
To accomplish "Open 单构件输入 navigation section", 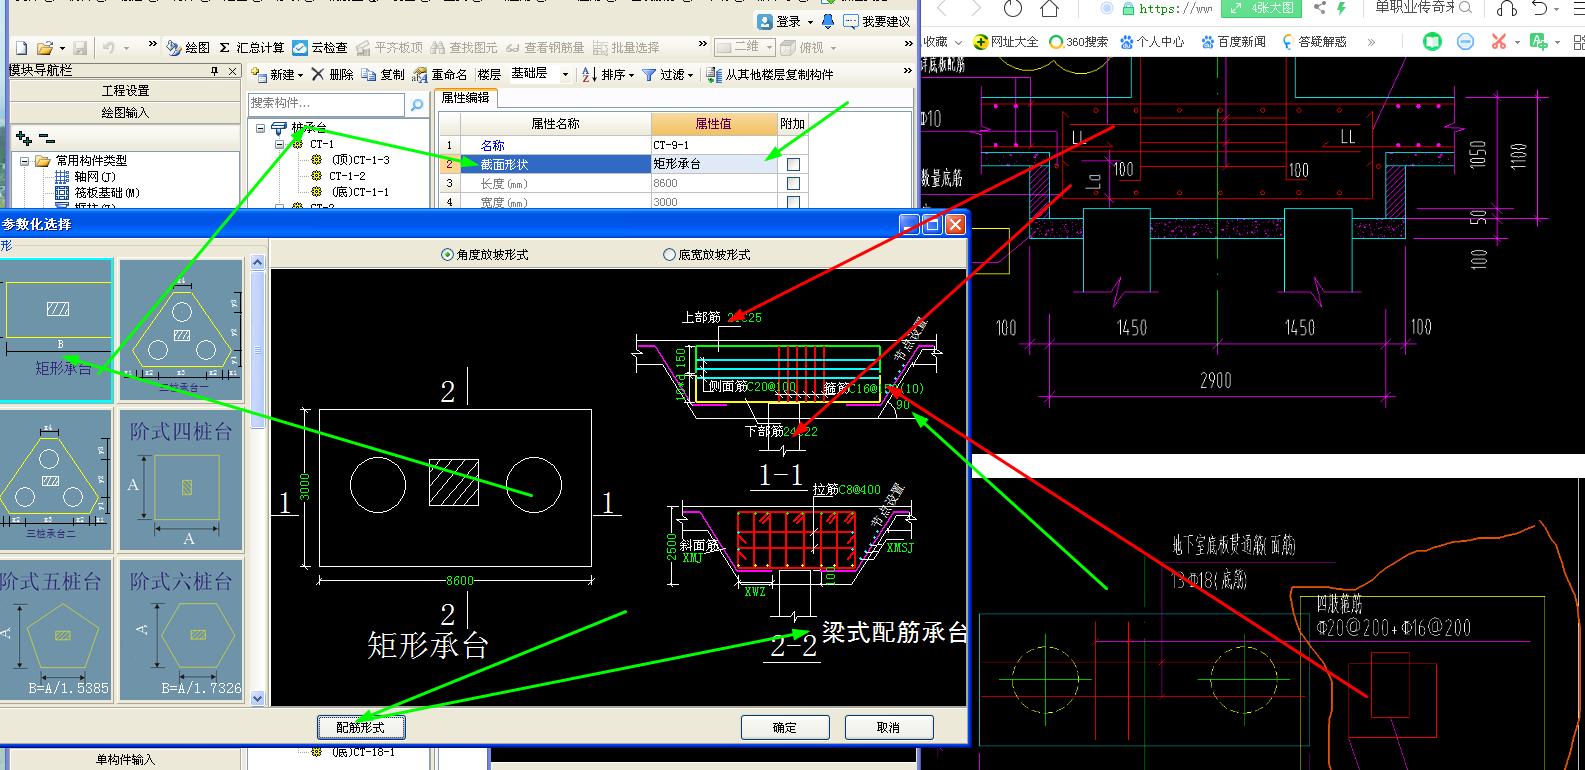I will point(125,760).
